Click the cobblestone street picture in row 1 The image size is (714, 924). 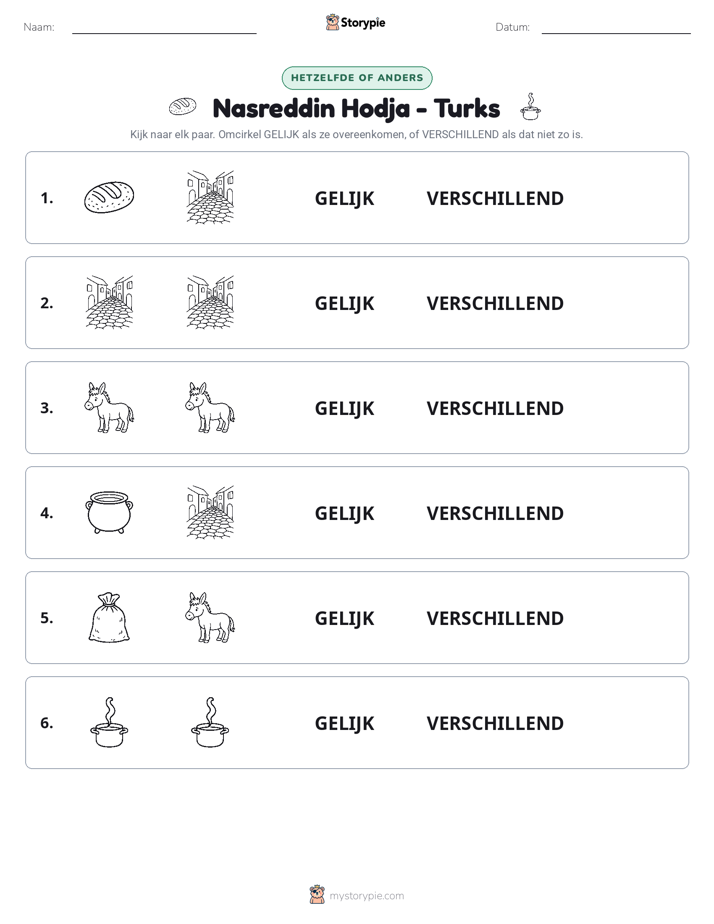(x=210, y=197)
